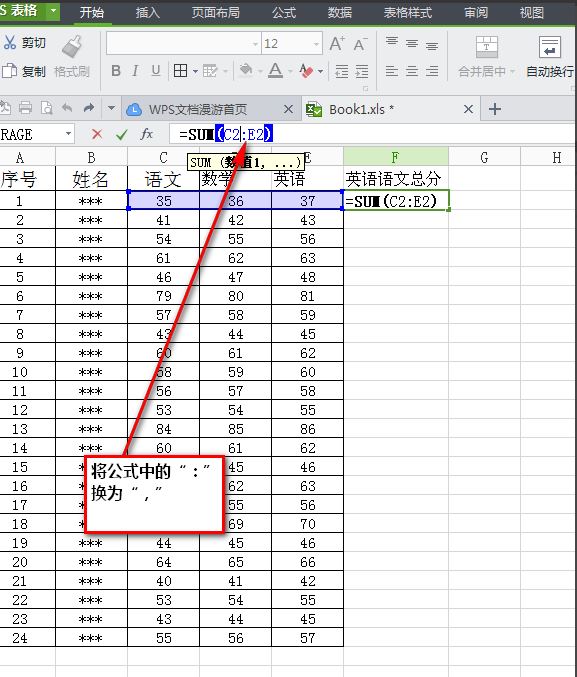Switch to the 数据 ribbon tab
The width and height of the screenshot is (577, 677).
point(339,12)
